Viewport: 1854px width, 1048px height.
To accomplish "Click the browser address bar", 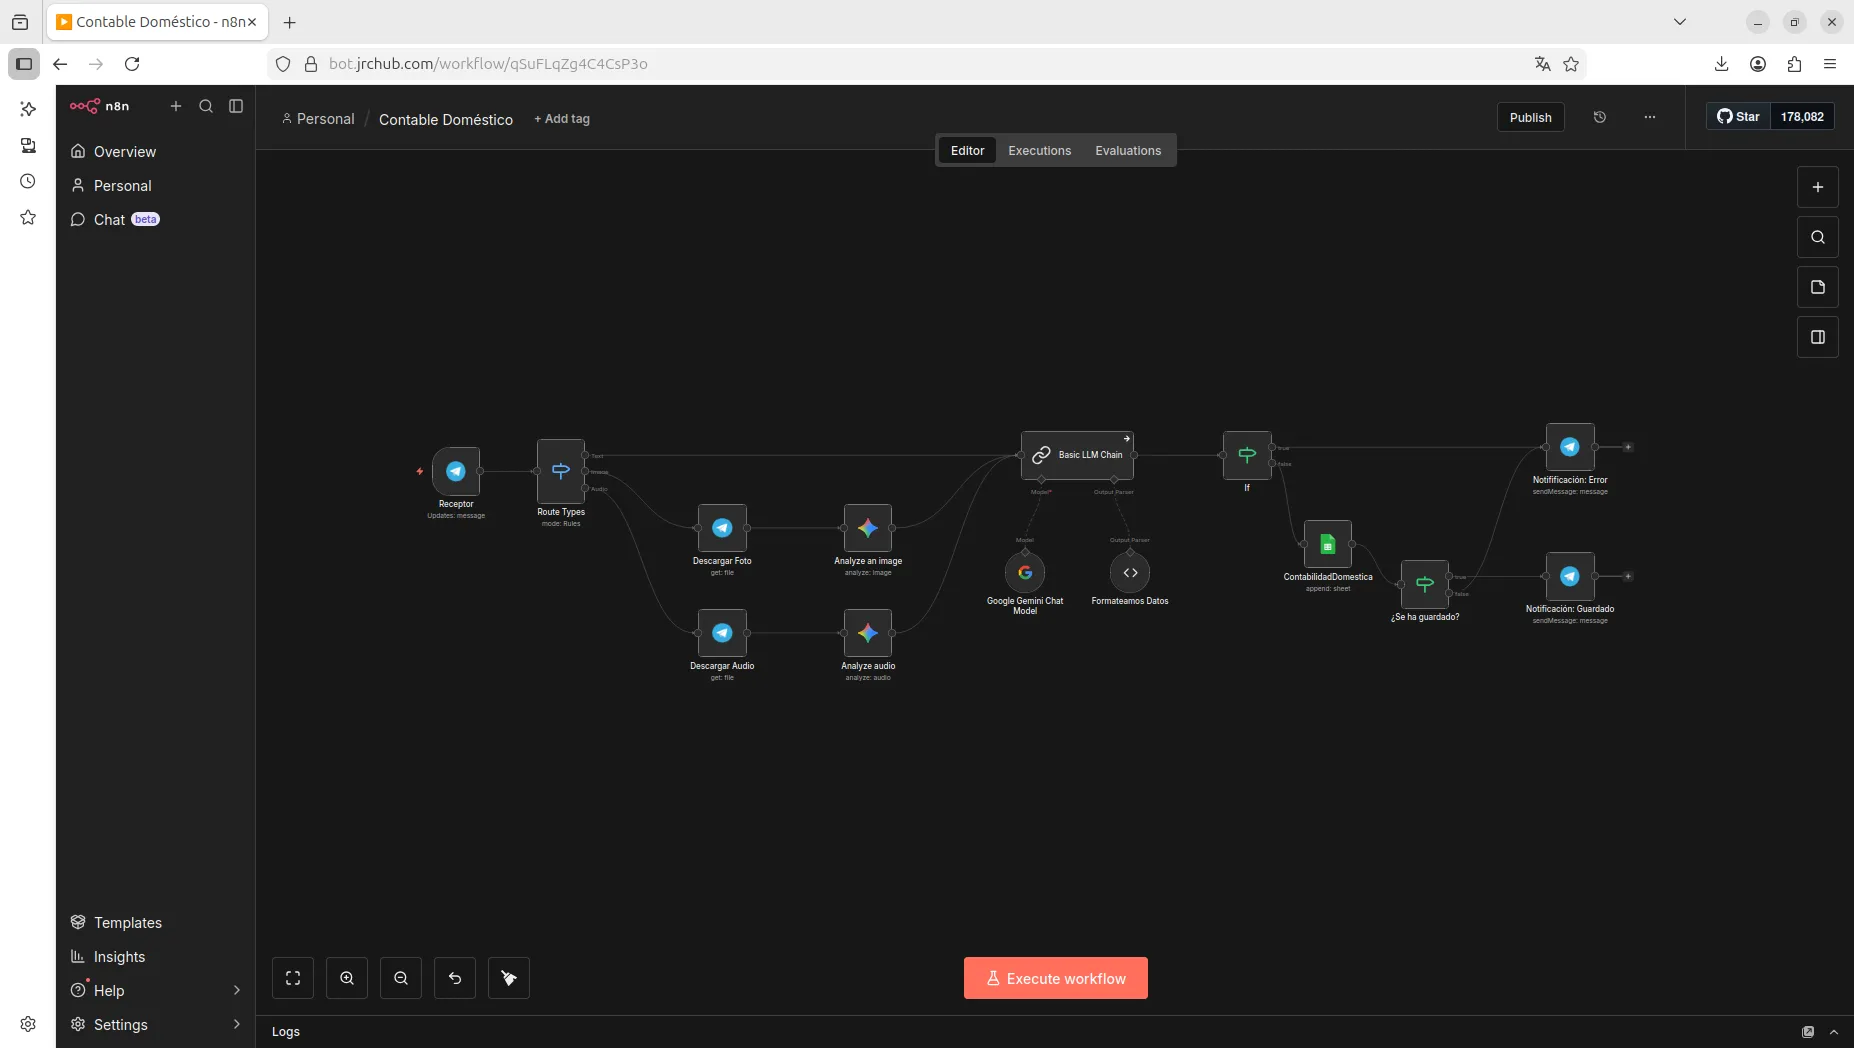I will coord(925,64).
